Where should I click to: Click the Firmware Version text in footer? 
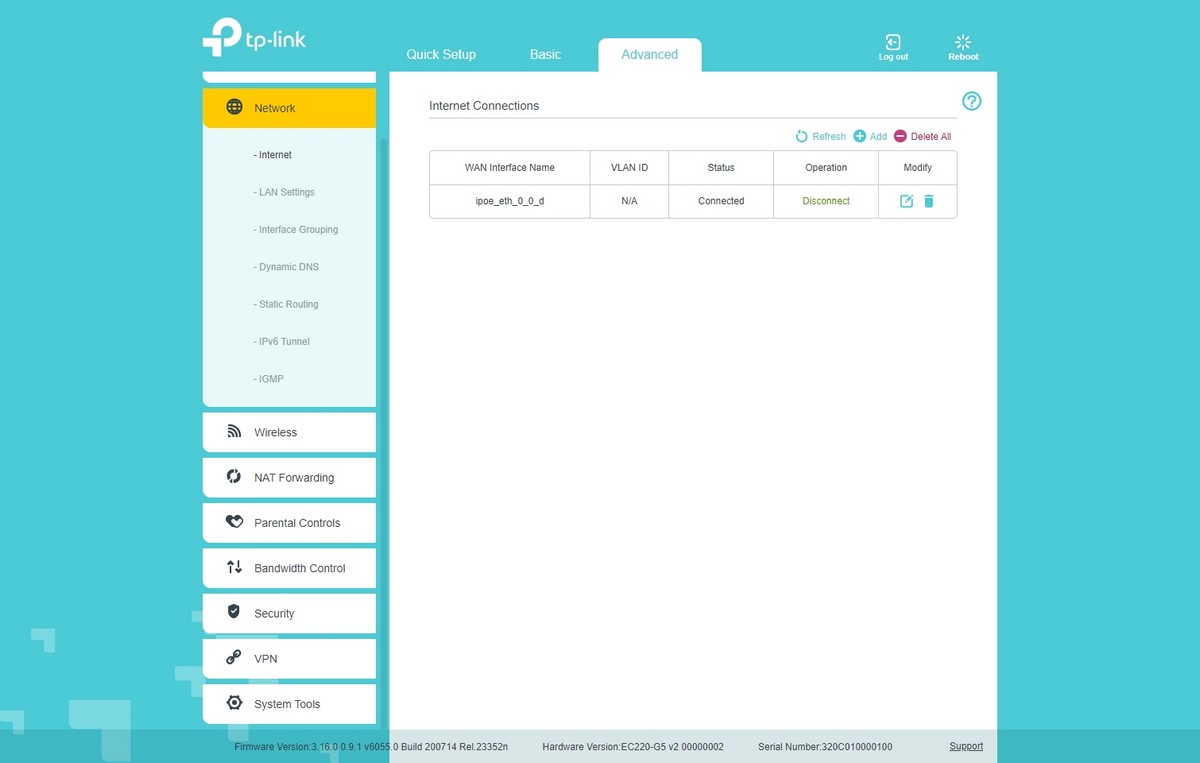point(371,747)
